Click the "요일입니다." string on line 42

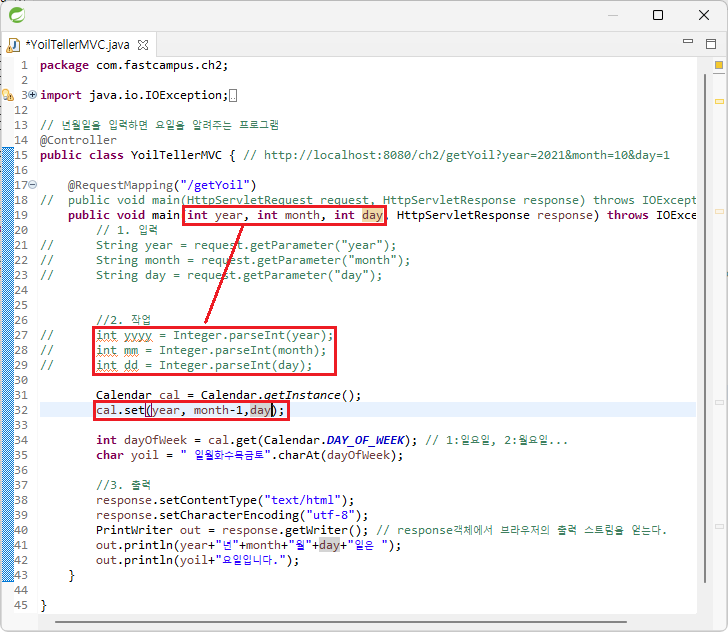click(x=250, y=560)
